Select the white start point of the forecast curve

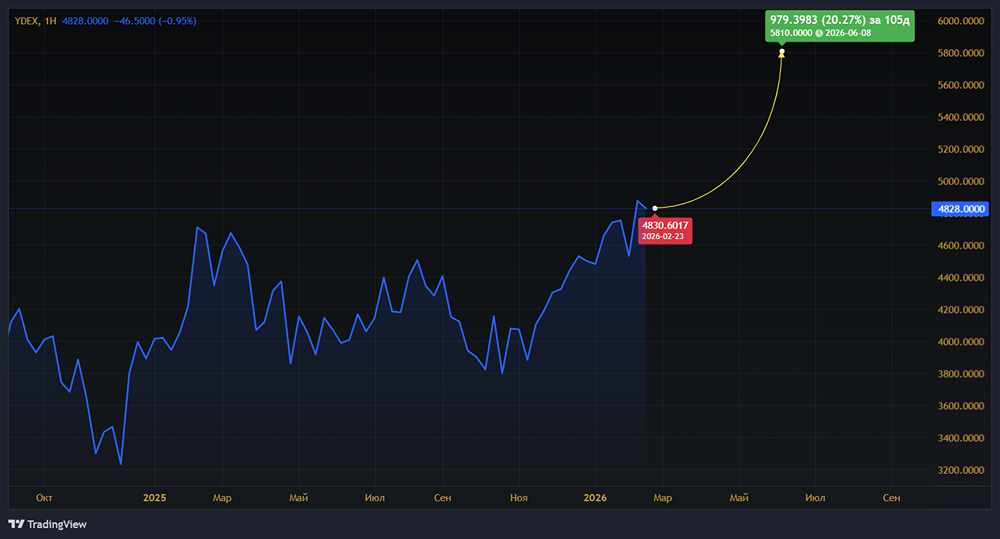(654, 208)
